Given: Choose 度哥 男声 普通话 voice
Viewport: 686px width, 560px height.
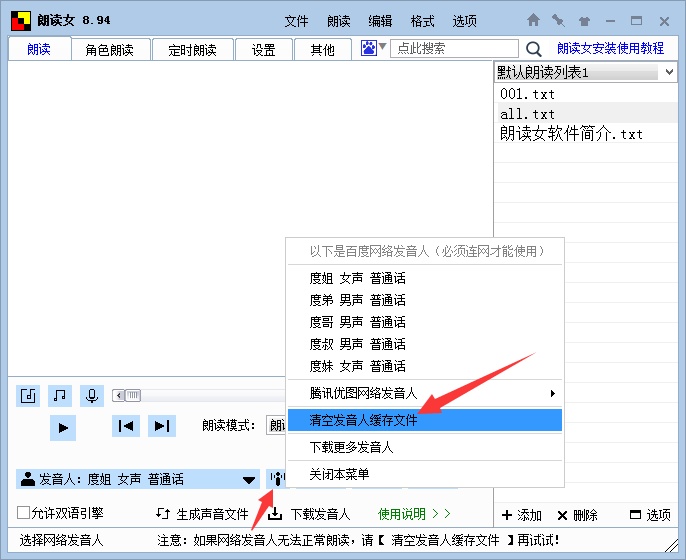Looking at the screenshot, I should [x=425, y=322].
